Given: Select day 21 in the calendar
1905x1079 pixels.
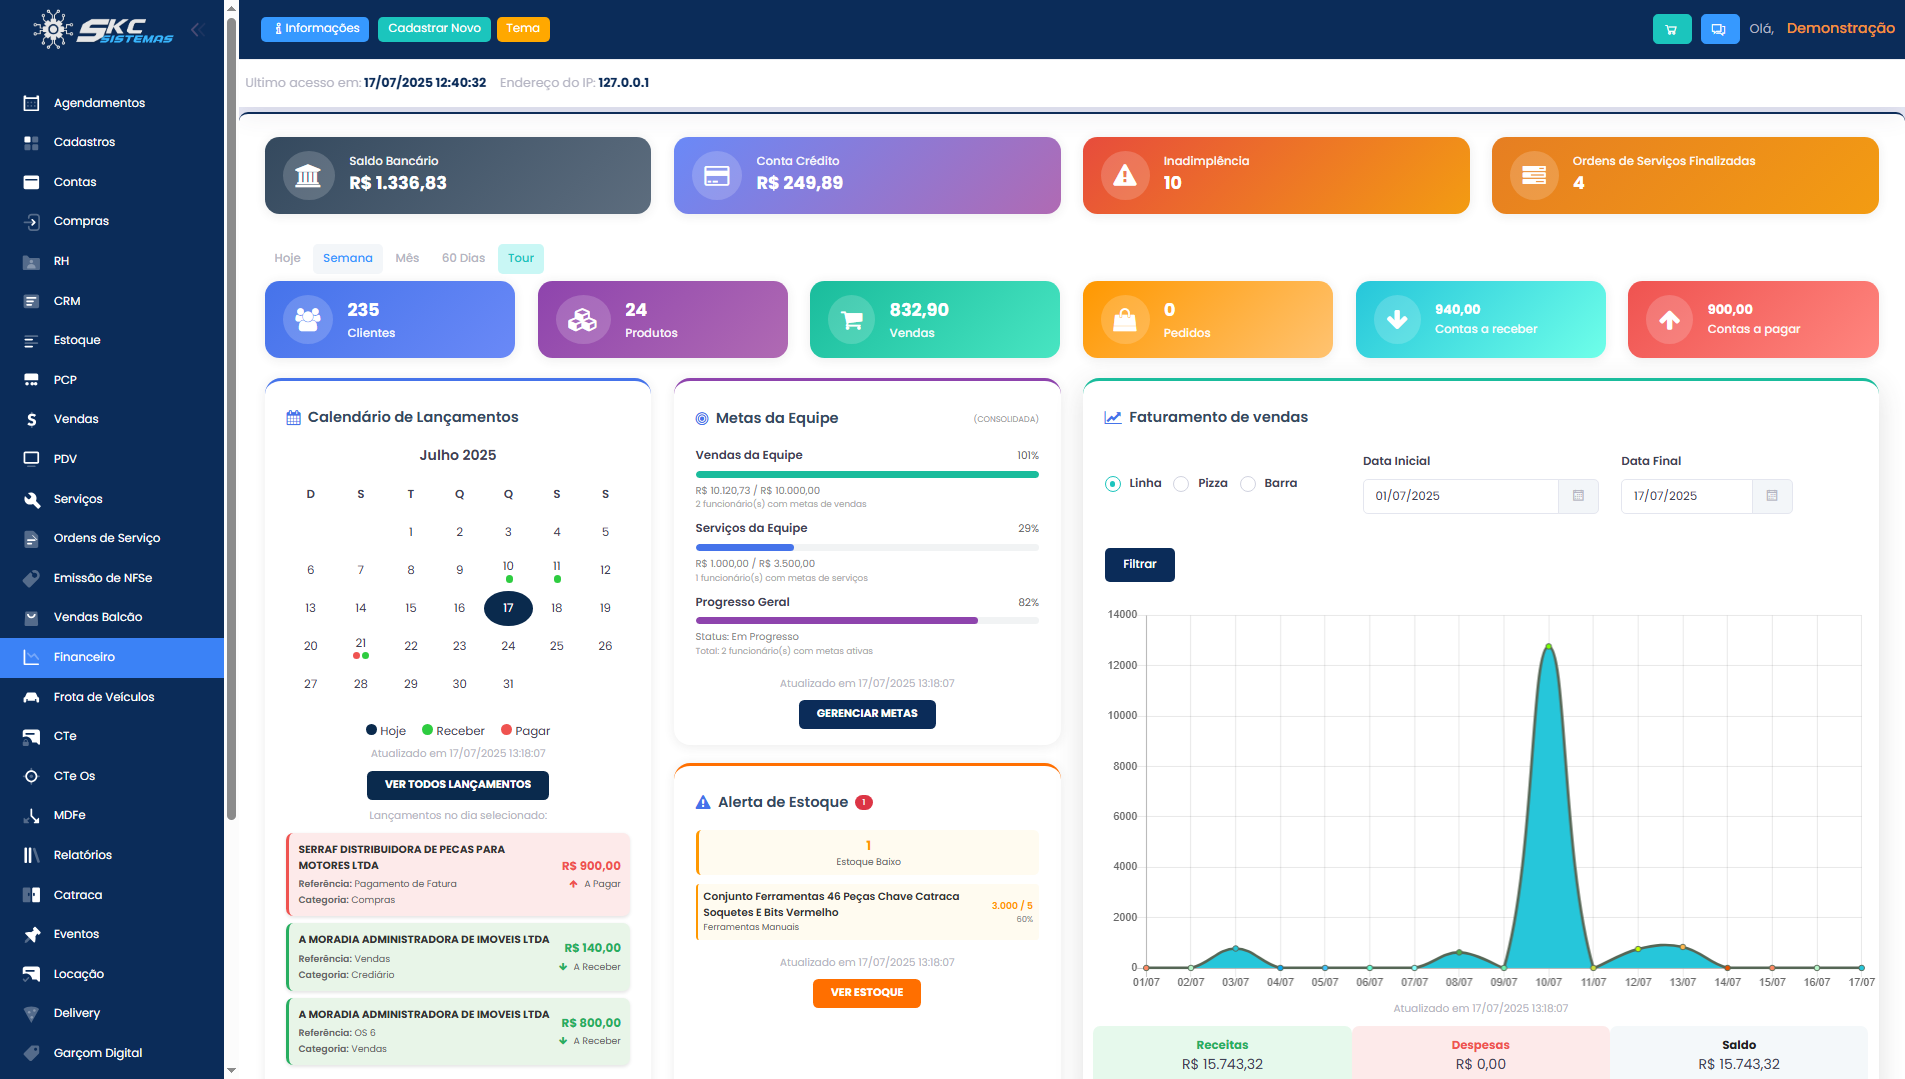Looking at the screenshot, I should coord(360,644).
